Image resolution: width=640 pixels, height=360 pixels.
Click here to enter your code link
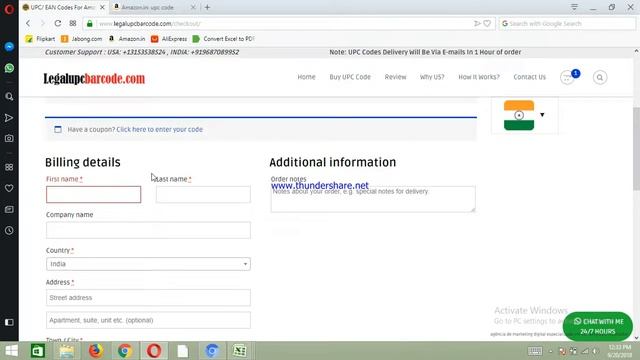point(160,129)
